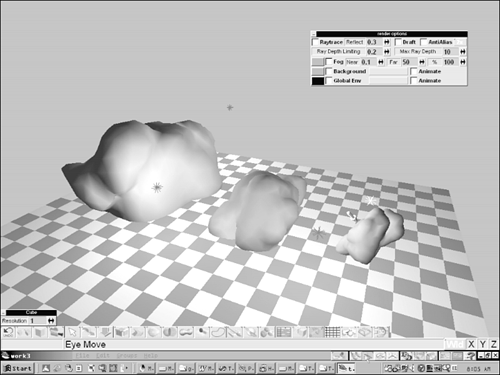
Task: Open the grid tool icon
Action: click(x=332, y=332)
